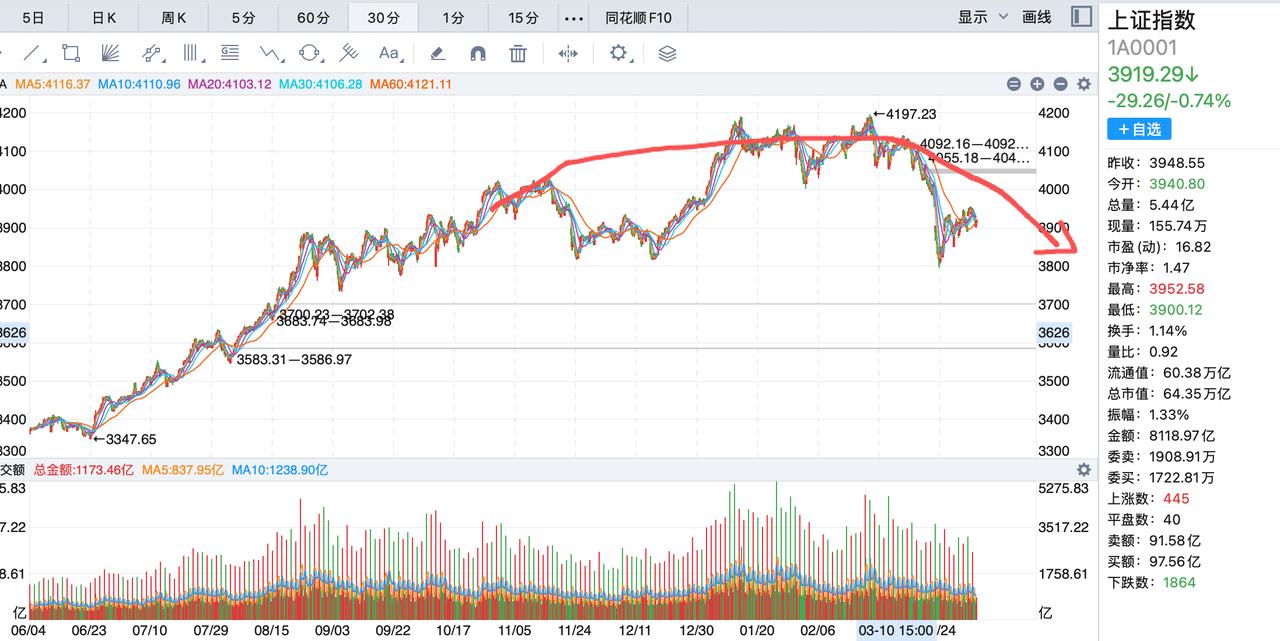Zoom out the chart with minus icon
Screen dimensions: 1280x641
(x=1060, y=85)
